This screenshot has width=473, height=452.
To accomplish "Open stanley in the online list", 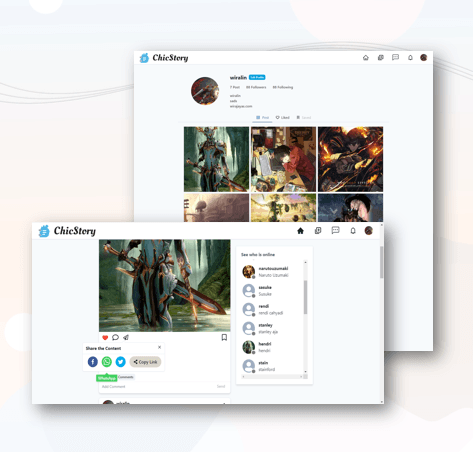I will point(272,328).
